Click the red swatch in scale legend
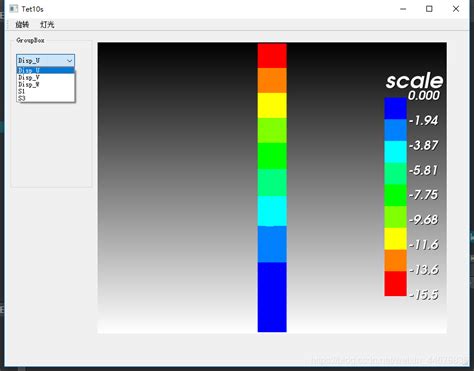 [395, 284]
